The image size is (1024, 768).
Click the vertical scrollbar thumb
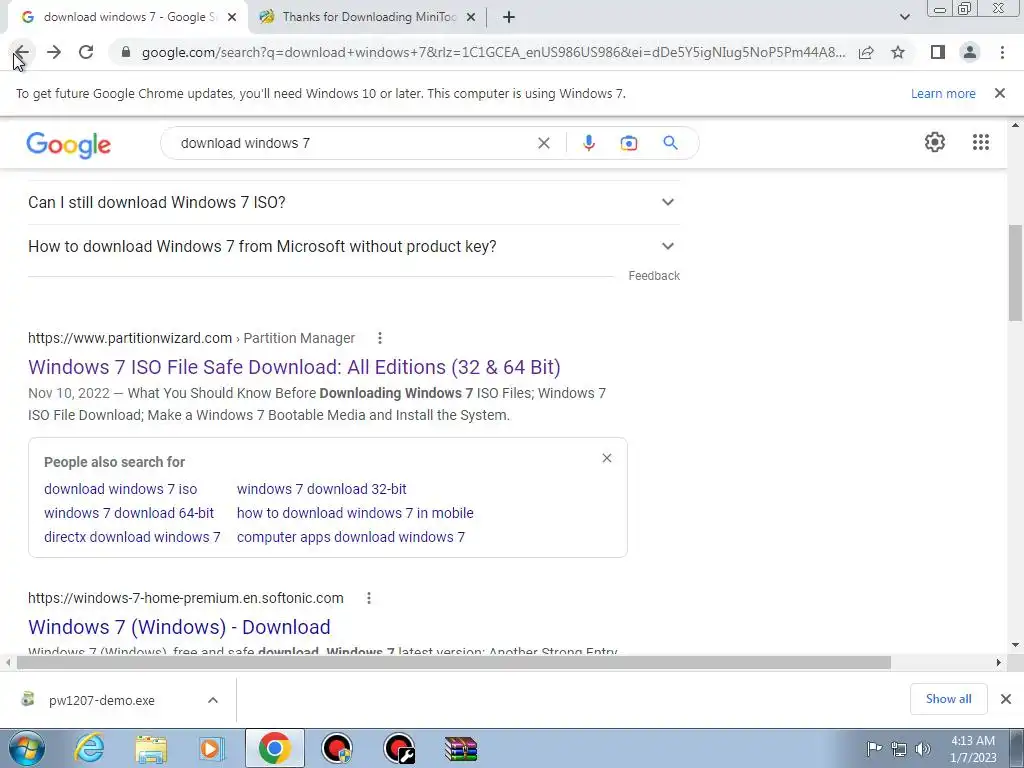coord(1015,272)
